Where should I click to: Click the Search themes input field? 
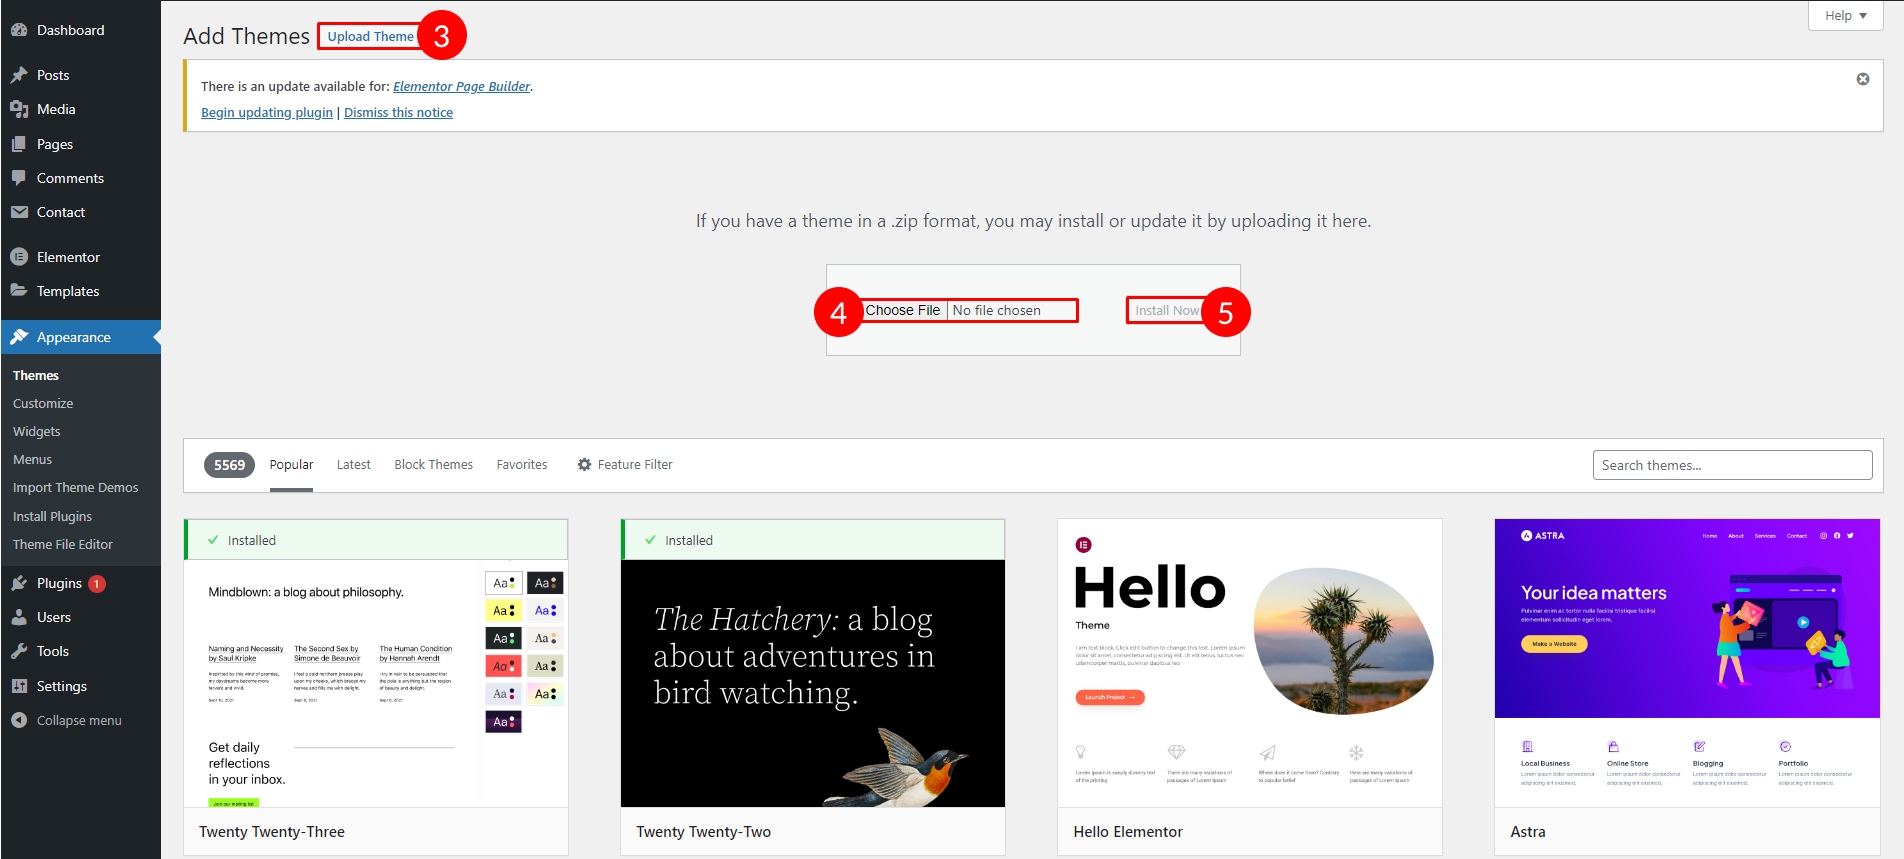click(x=1732, y=465)
